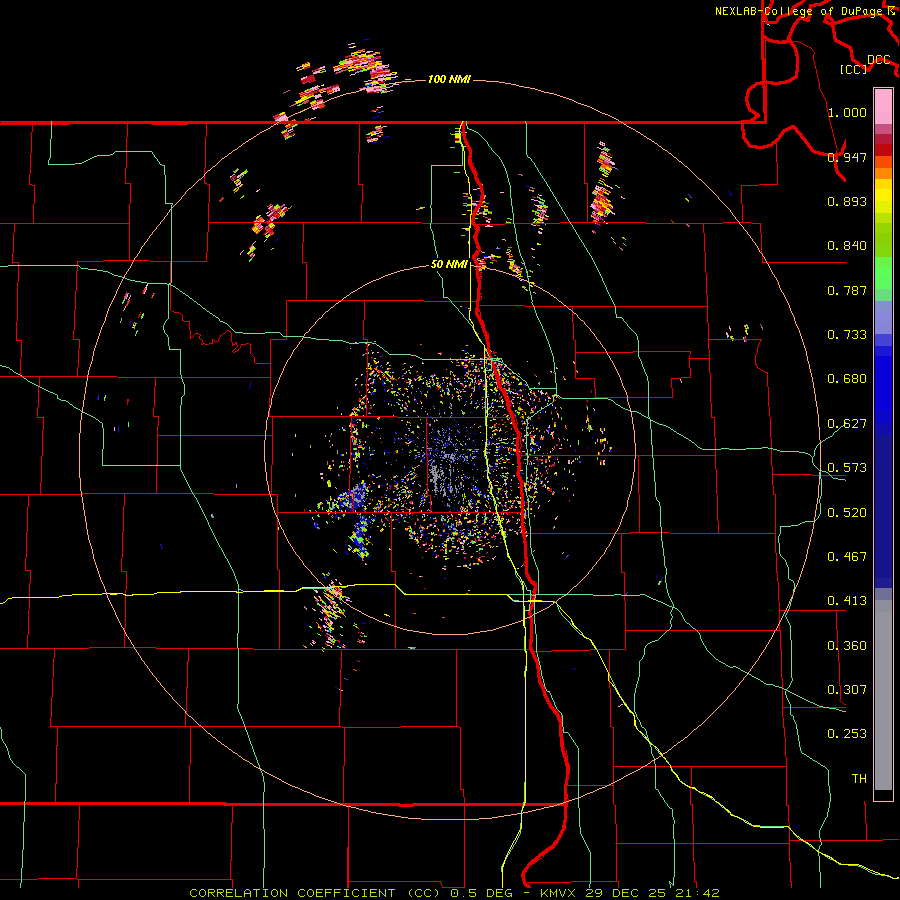Click the TH threshold label
Image resolution: width=900 pixels, height=900 pixels.
pos(859,779)
